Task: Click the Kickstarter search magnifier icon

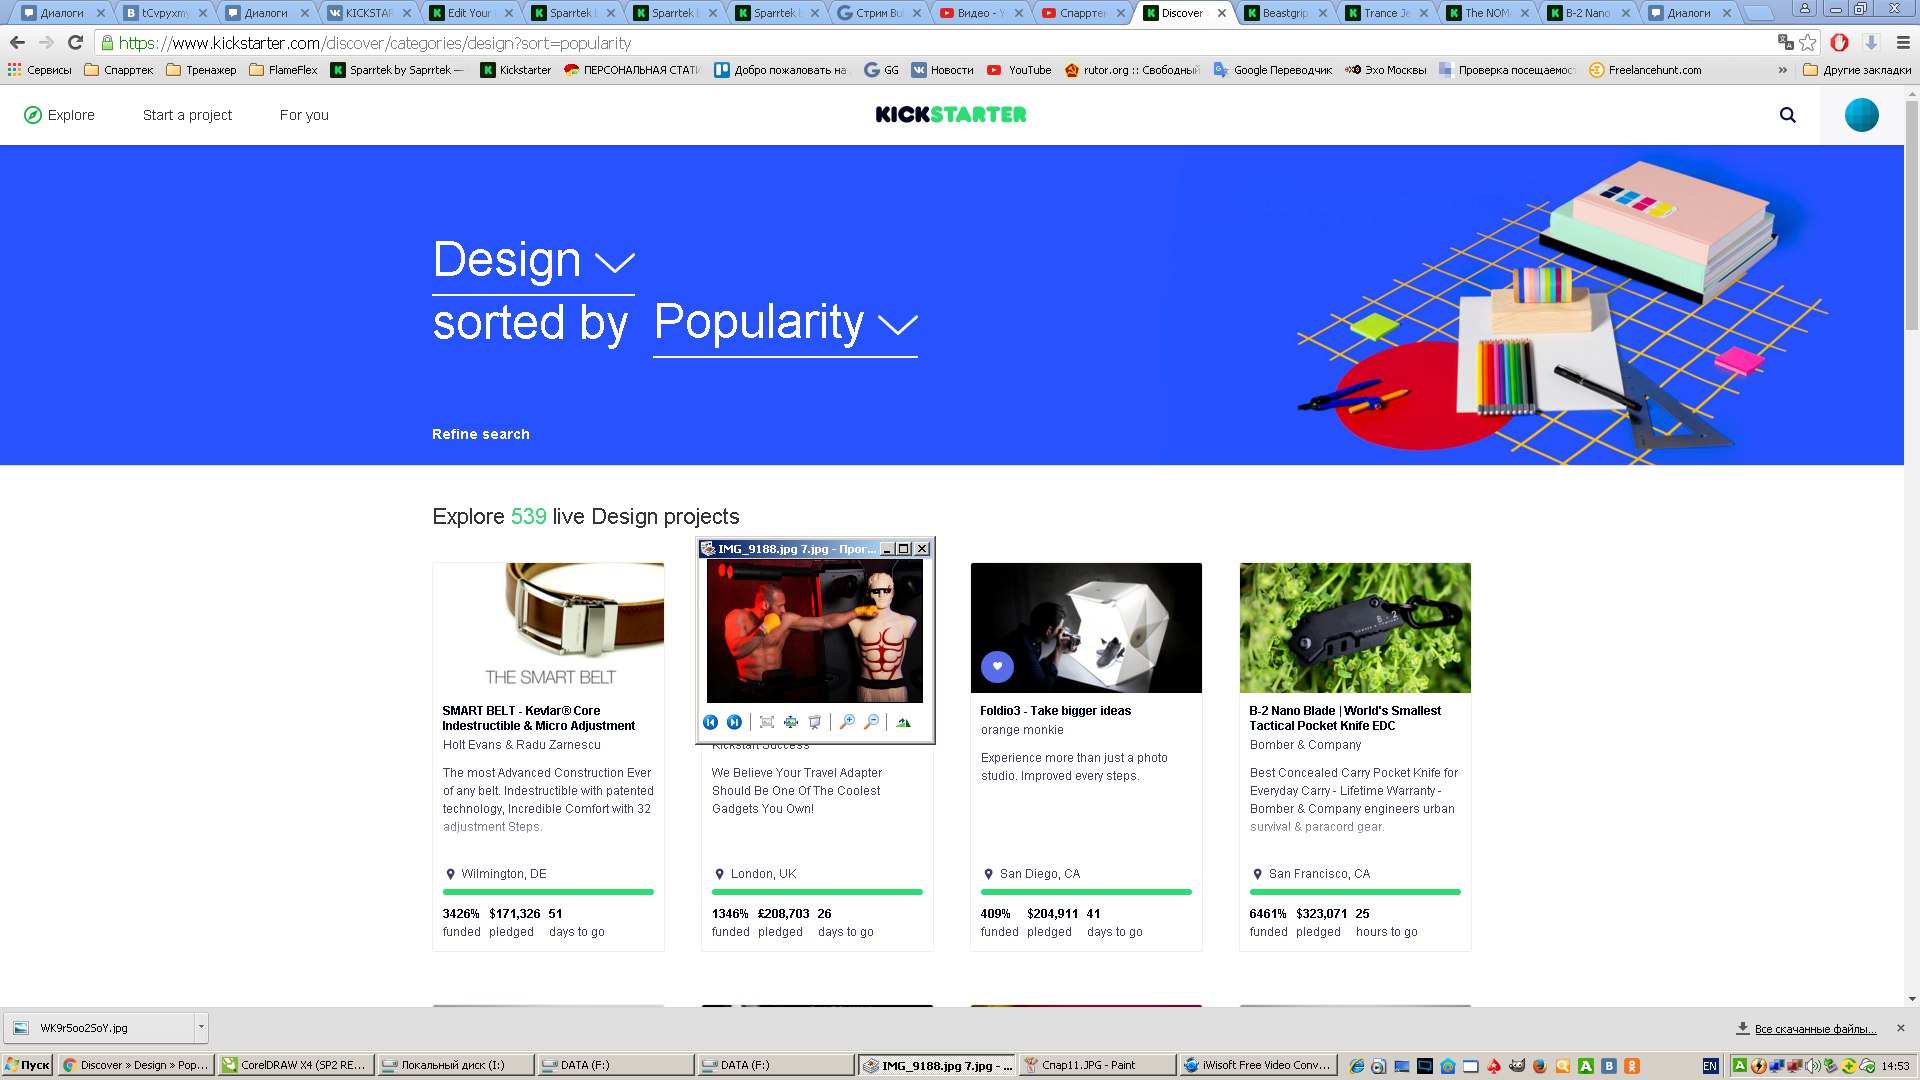Action: pyautogui.click(x=1788, y=115)
